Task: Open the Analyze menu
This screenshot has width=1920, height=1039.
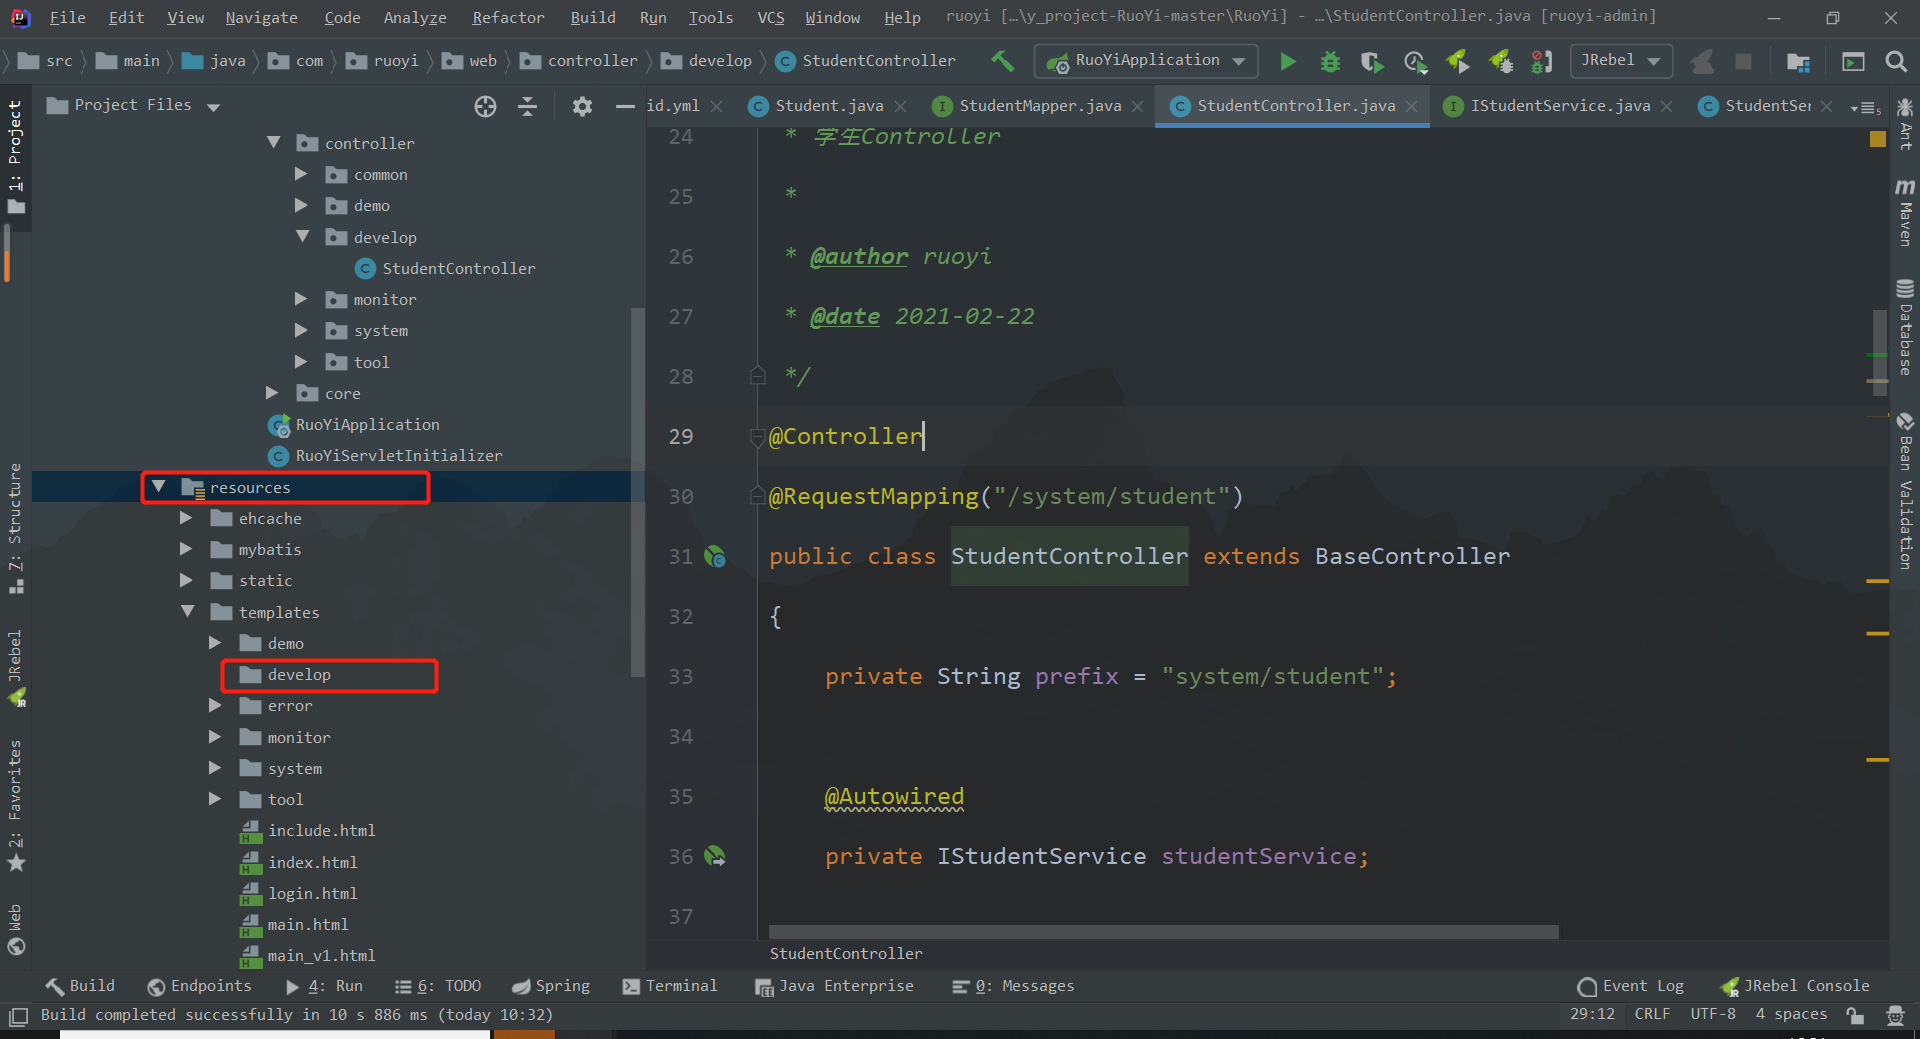Action: 415,18
